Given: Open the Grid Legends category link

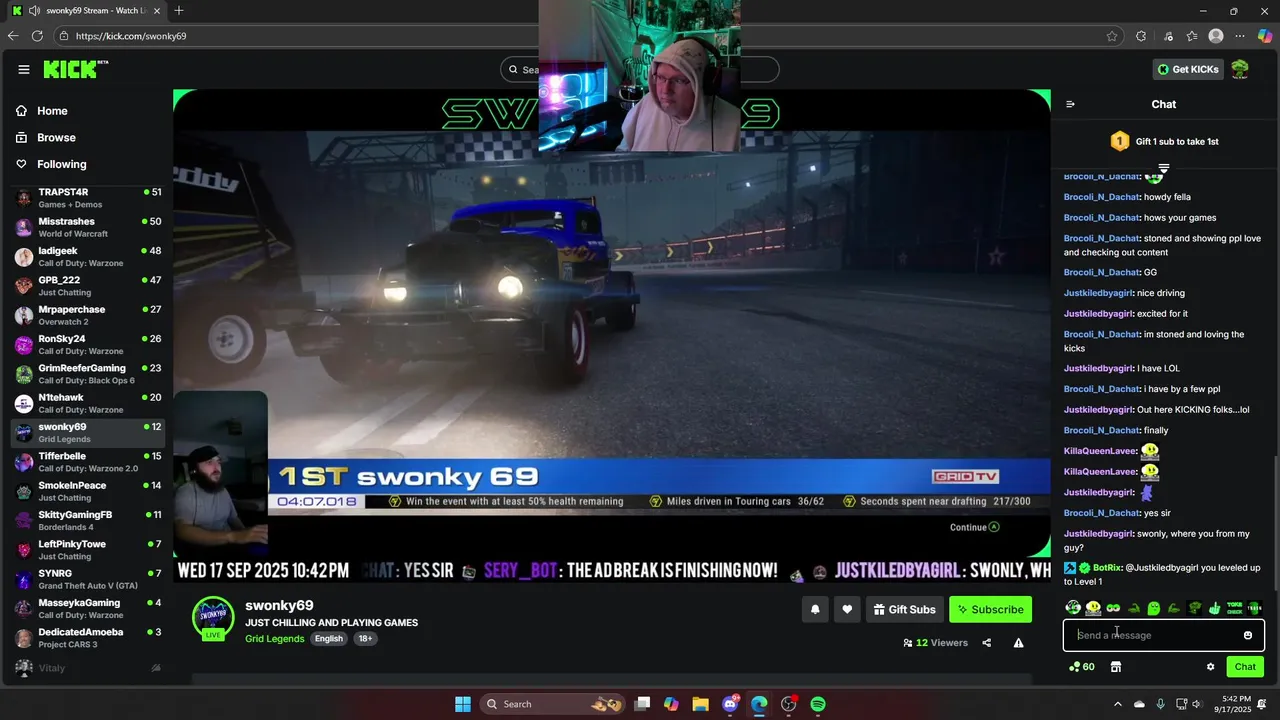Looking at the screenshot, I should click(x=275, y=639).
